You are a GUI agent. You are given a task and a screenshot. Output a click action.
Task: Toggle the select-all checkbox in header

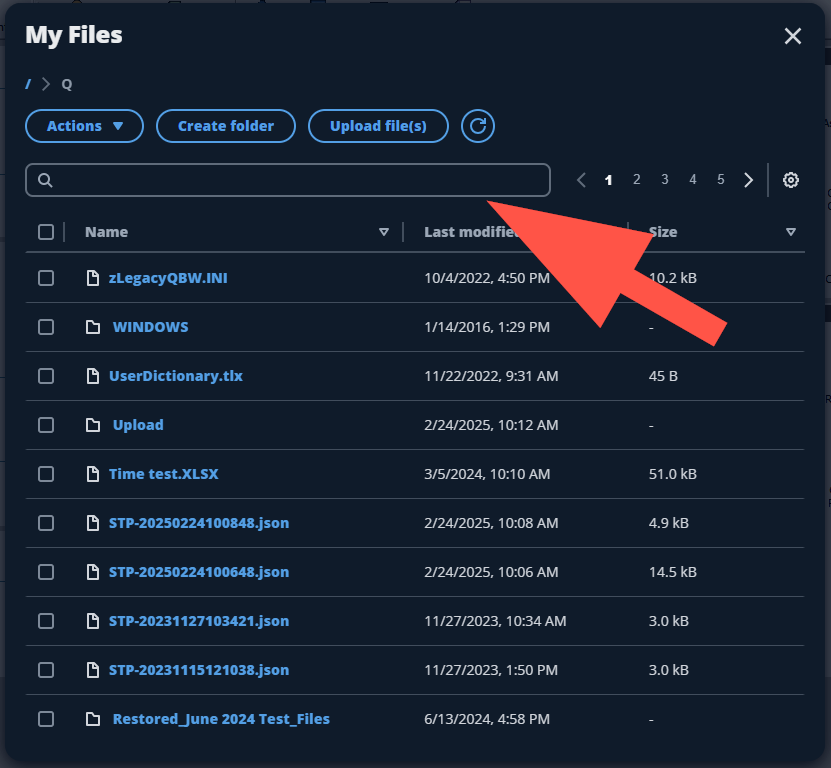tap(46, 232)
